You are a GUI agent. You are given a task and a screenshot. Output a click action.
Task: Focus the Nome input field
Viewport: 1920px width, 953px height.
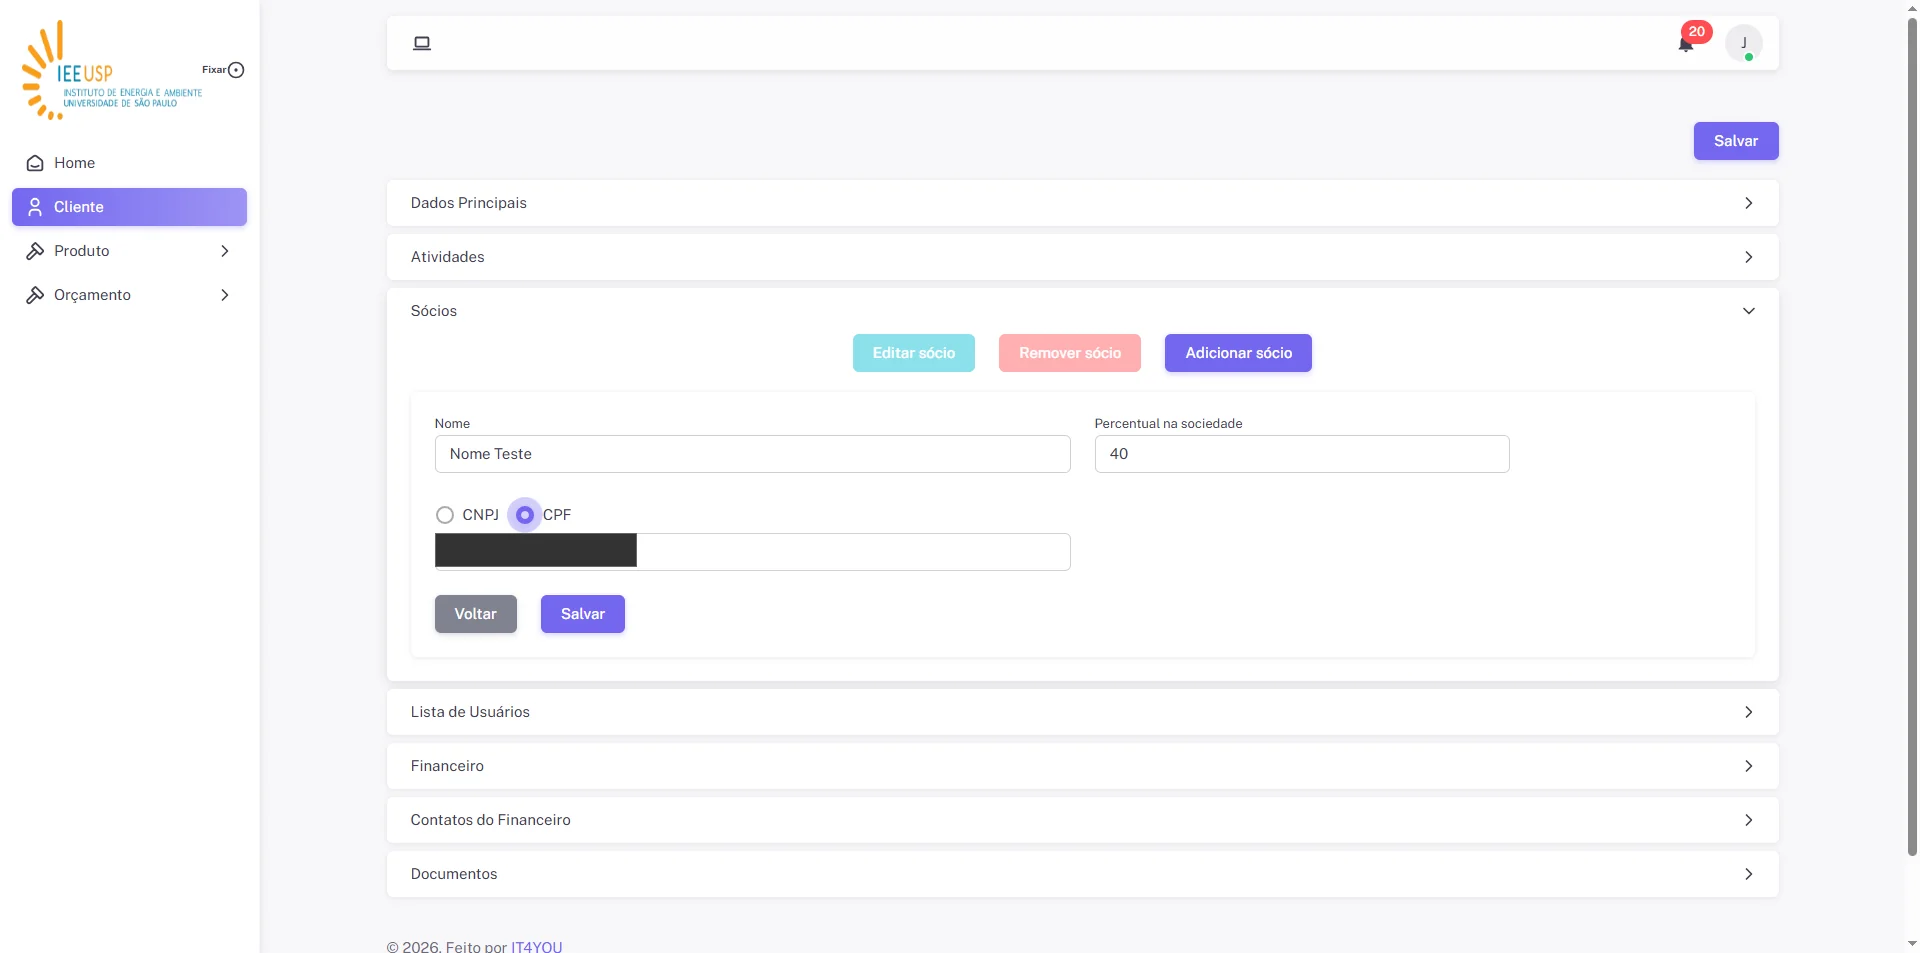(x=752, y=454)
